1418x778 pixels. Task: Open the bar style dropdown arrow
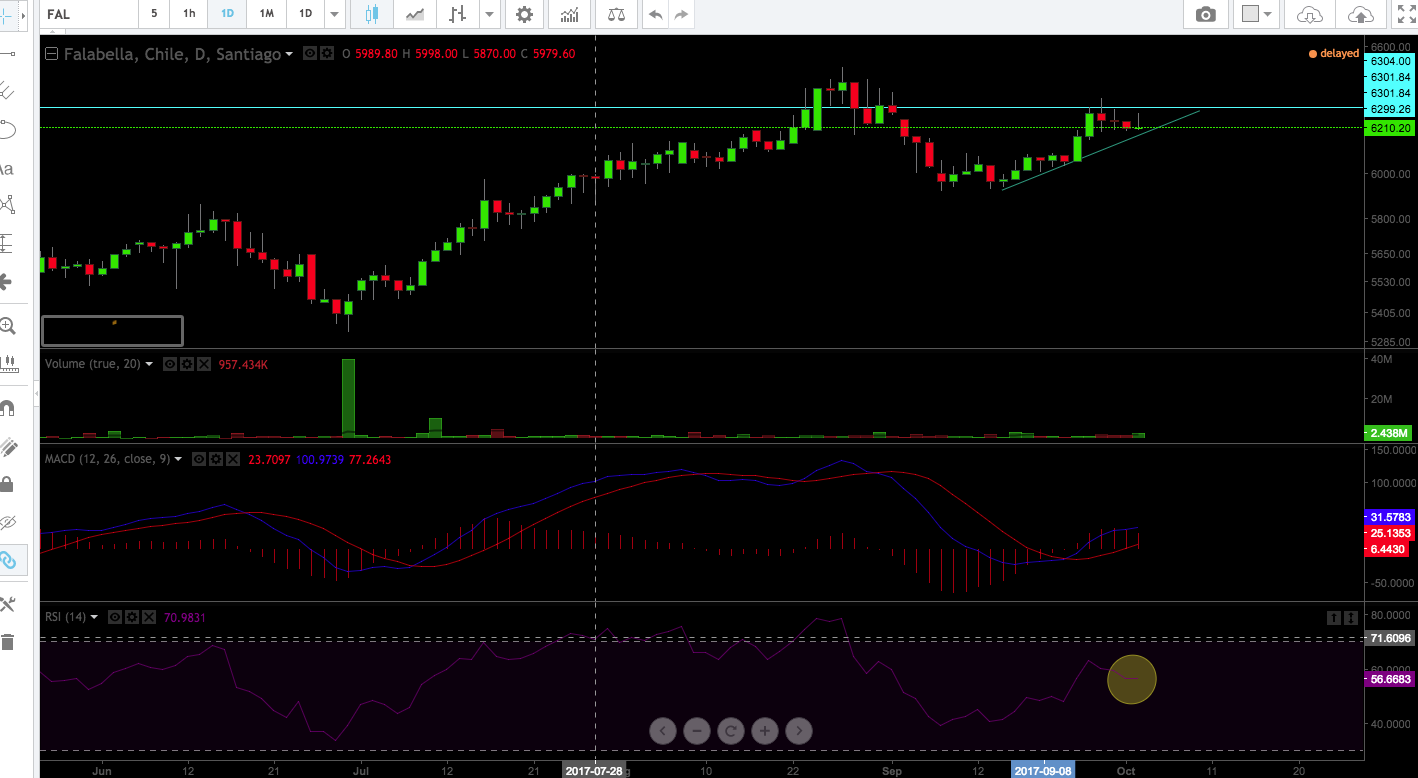pos(489,14)
